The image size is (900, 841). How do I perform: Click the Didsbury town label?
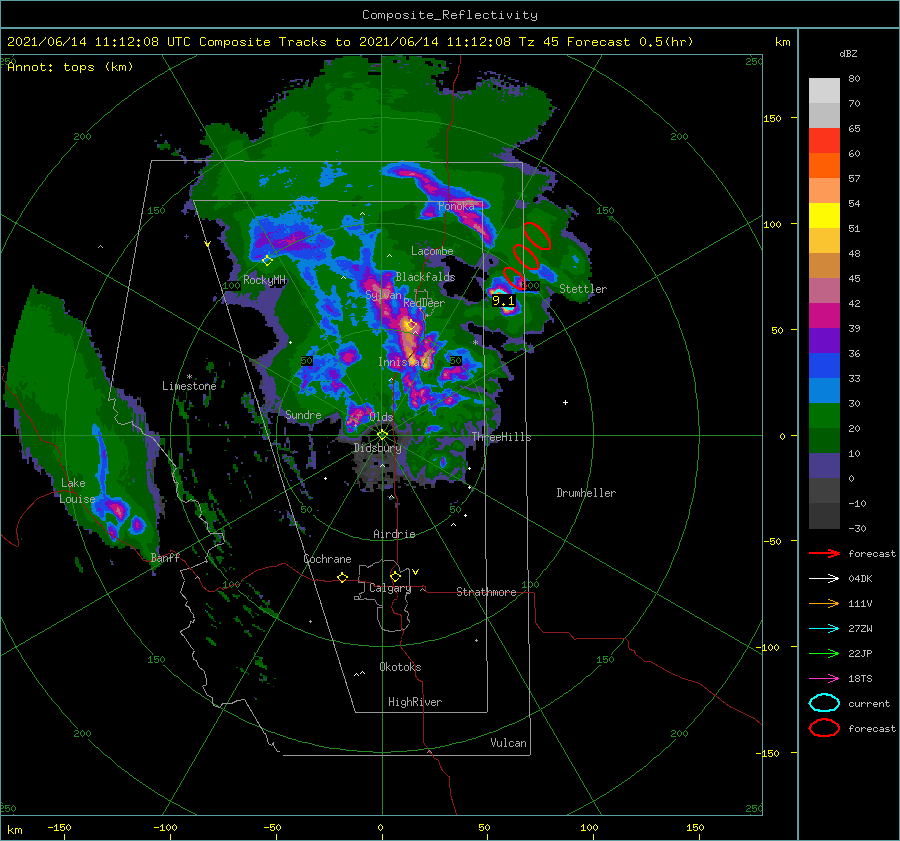(x=377, y=448)
